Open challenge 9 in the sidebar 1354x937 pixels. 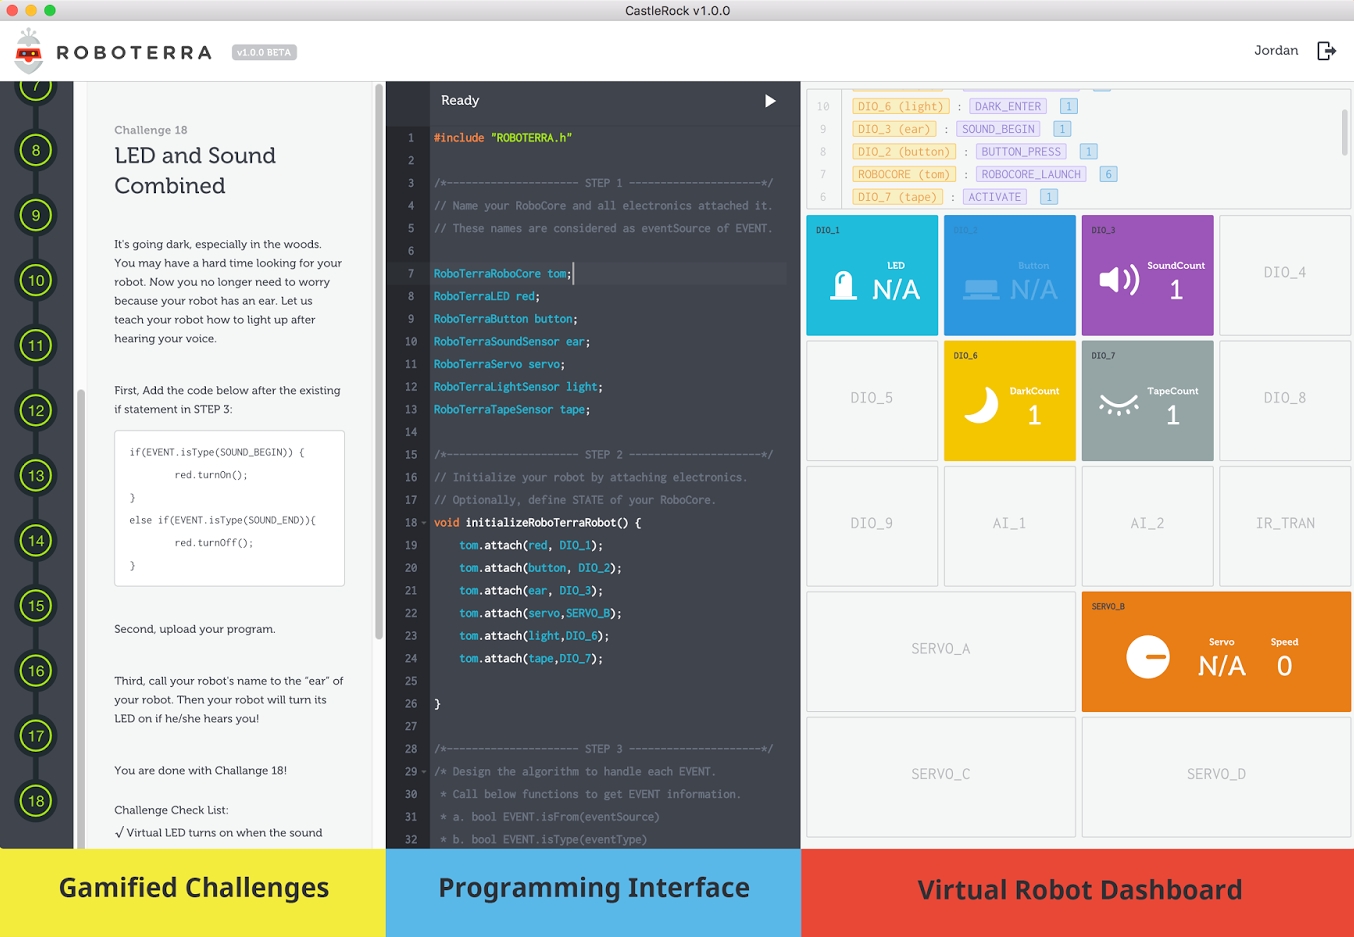[36, 216]
